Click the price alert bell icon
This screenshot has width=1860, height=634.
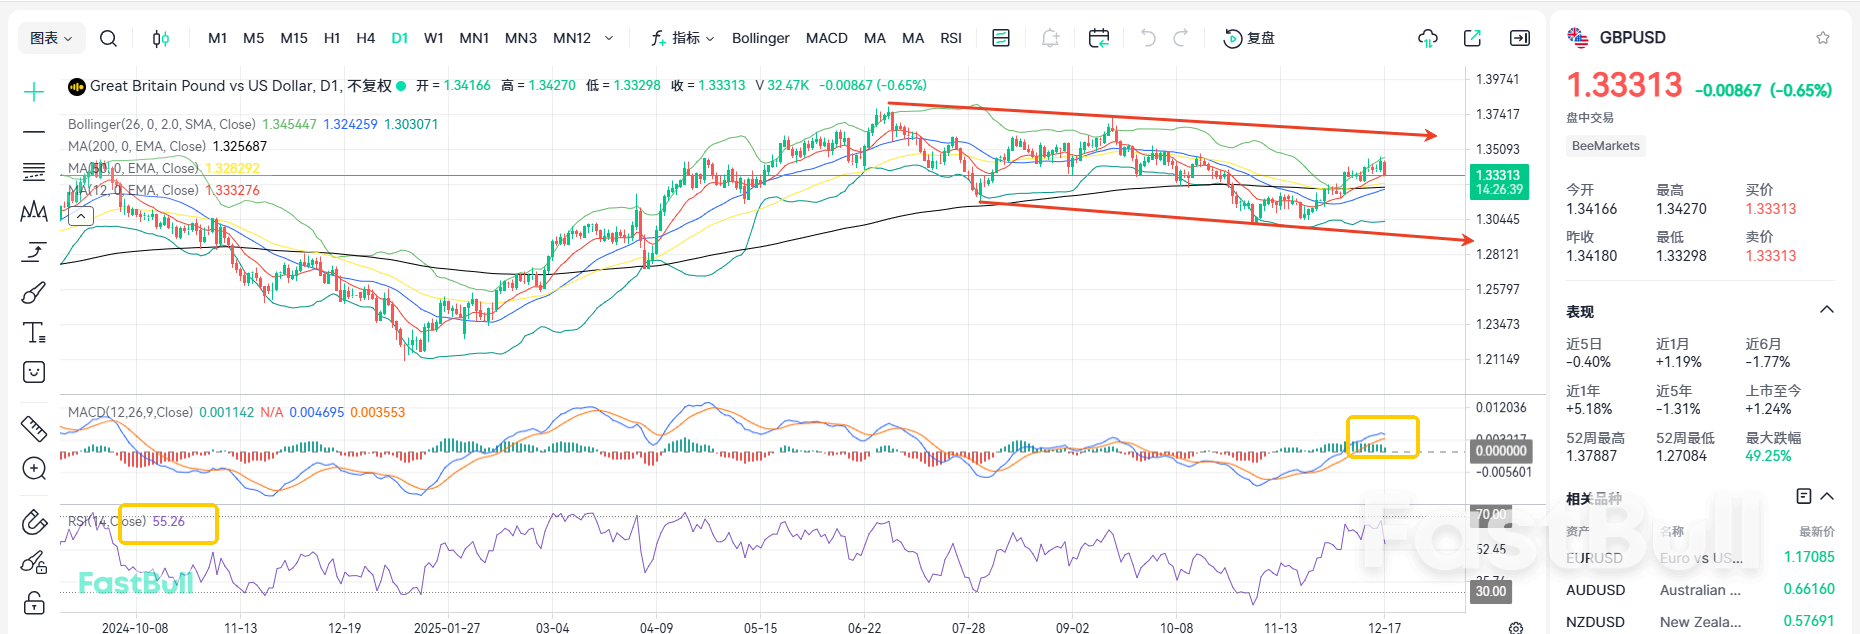coord(1050,38)
